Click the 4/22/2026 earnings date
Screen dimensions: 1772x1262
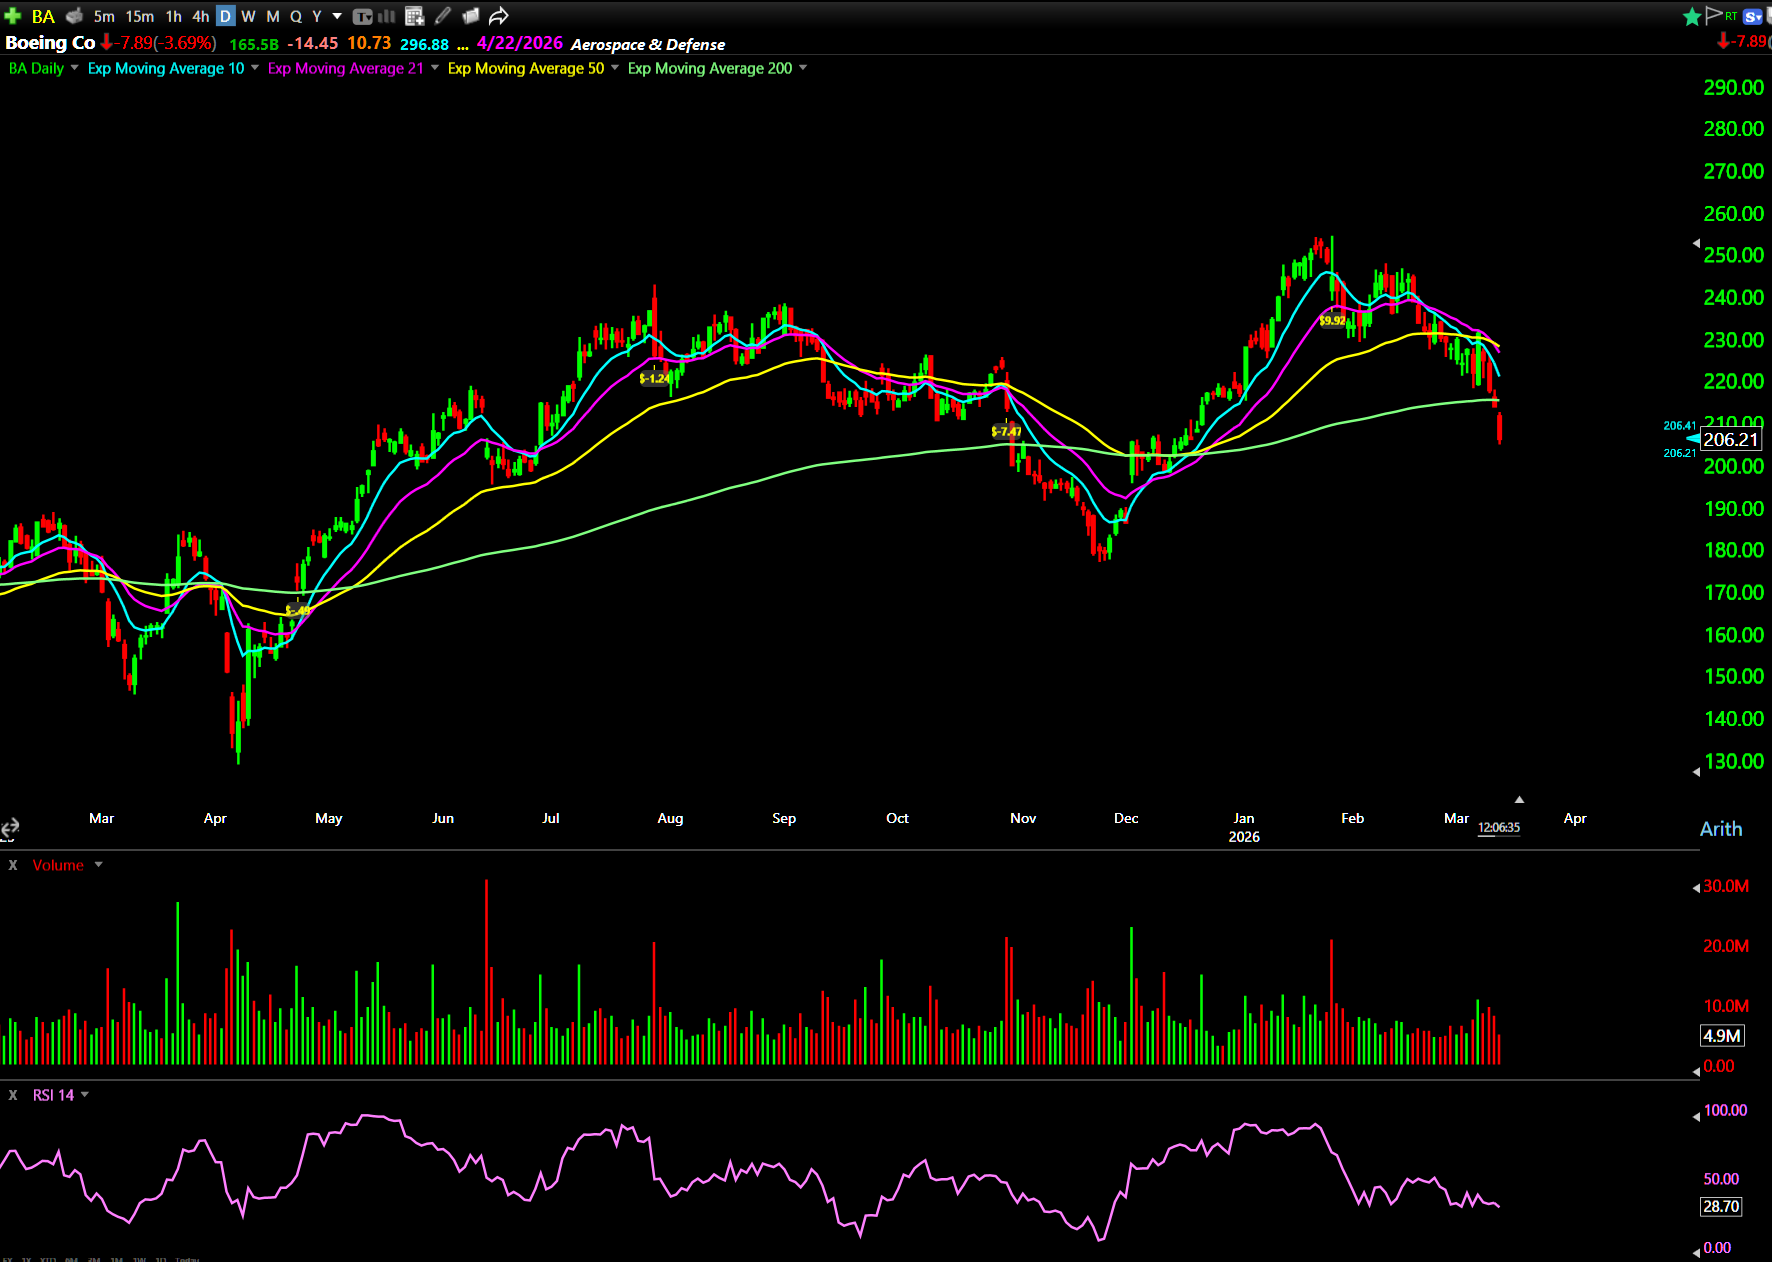click(519, 44)
